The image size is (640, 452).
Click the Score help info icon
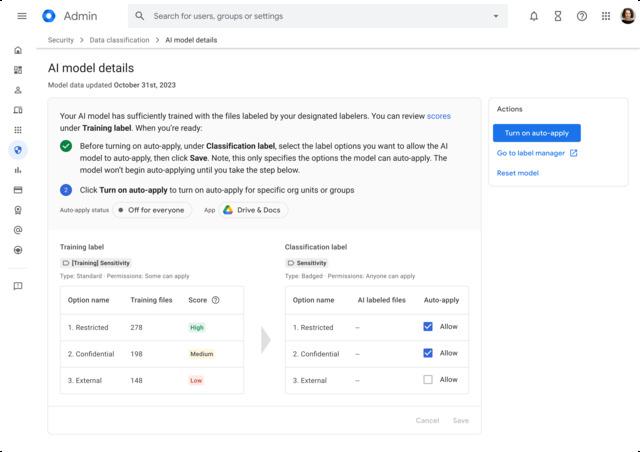click(215, 300)
